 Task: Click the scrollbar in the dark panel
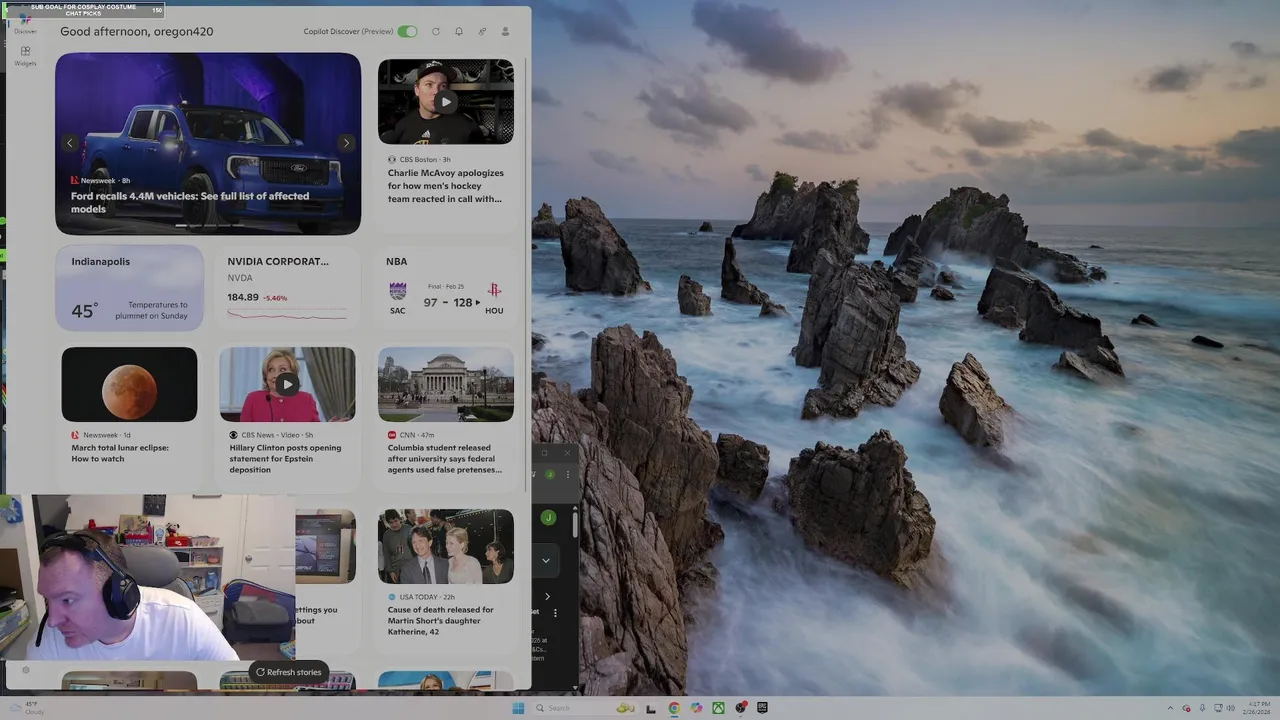click(575, 523)
